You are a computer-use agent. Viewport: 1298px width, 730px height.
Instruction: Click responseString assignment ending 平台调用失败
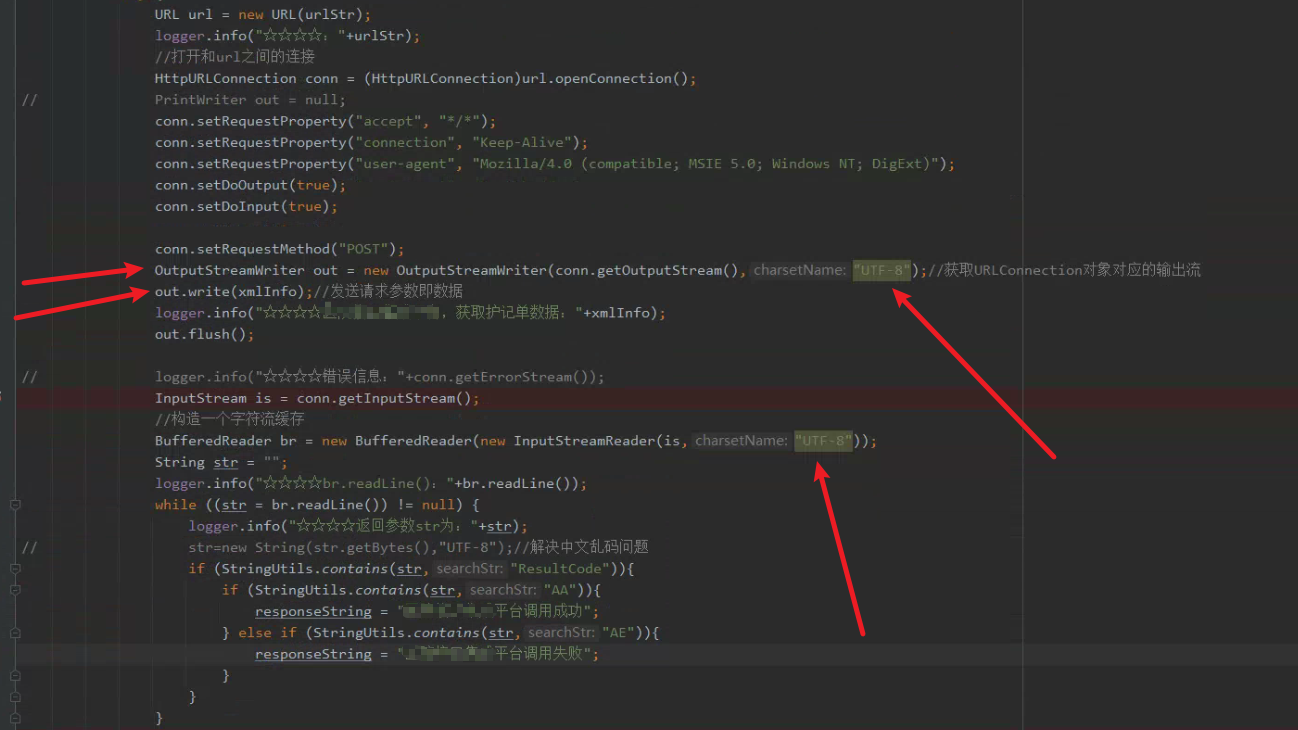427,654
